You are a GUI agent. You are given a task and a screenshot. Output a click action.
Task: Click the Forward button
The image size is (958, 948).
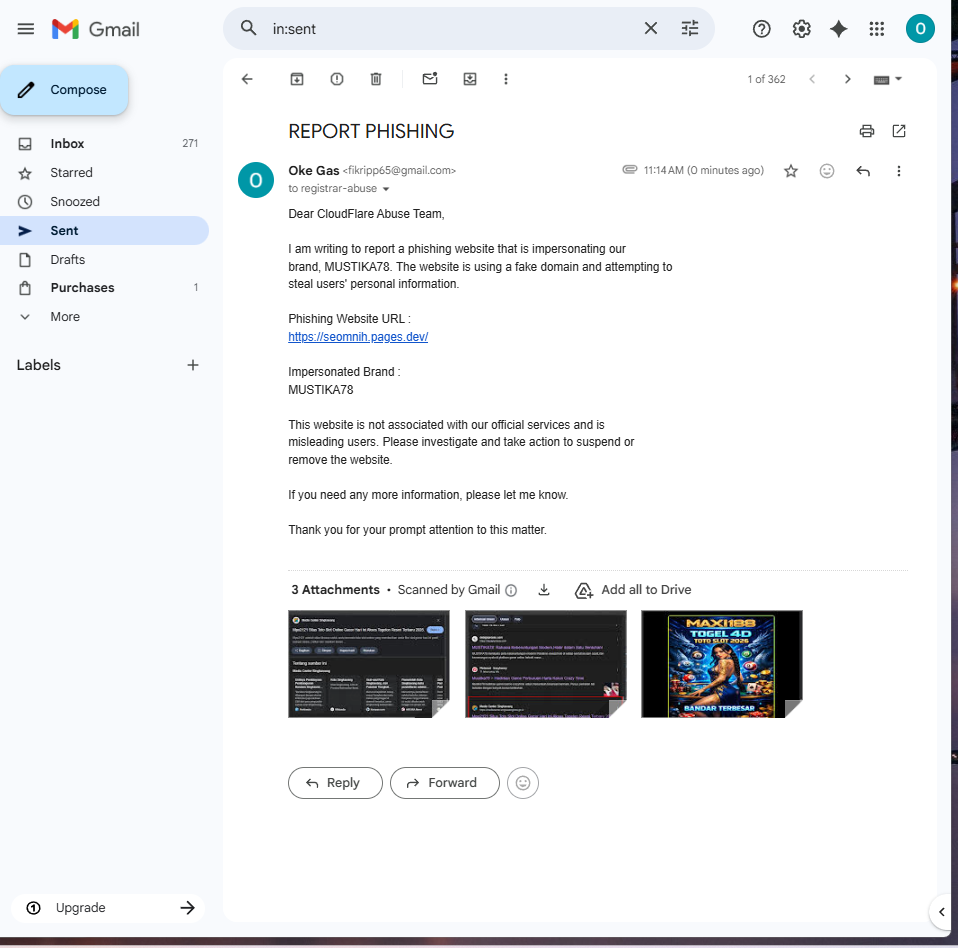point(444,782)
